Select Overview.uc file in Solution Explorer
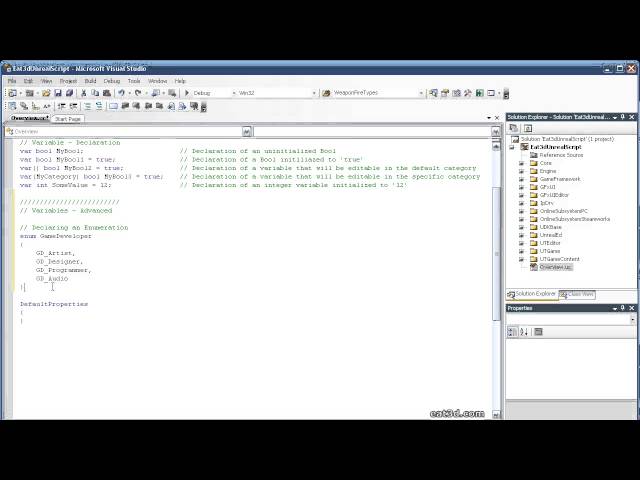The height and width of the screenshot is (480, 640). pos(556,267)
